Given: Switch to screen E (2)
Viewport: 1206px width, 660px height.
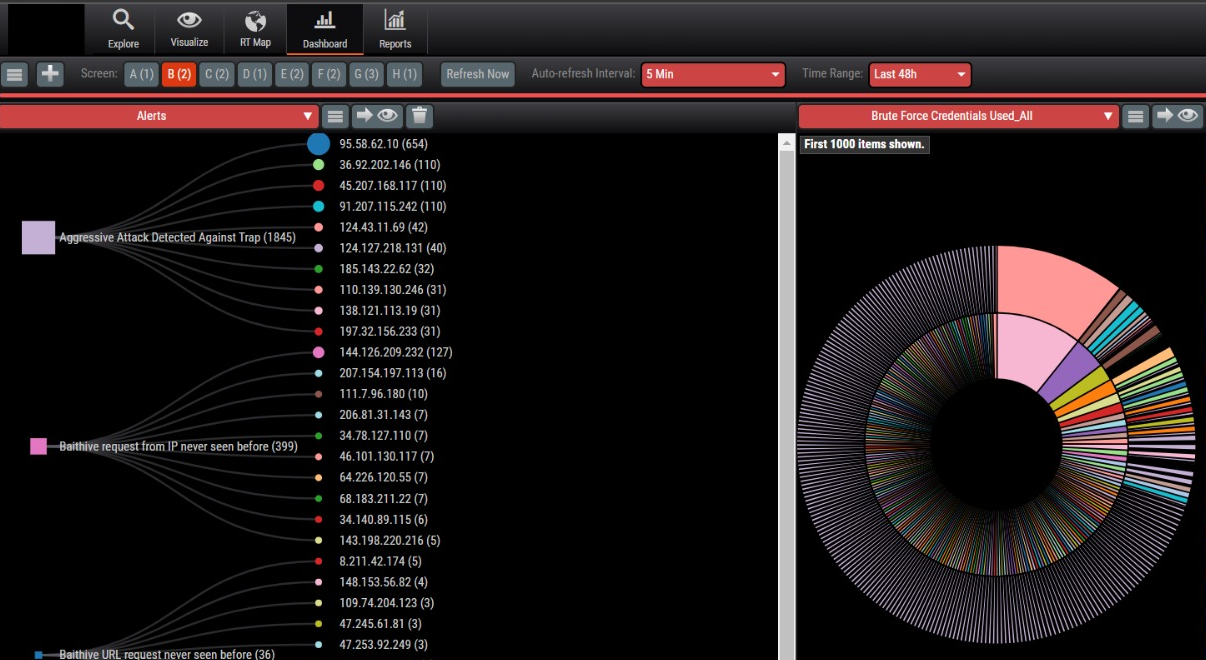Looking at the screenshot, I should [x=292, y=74].
